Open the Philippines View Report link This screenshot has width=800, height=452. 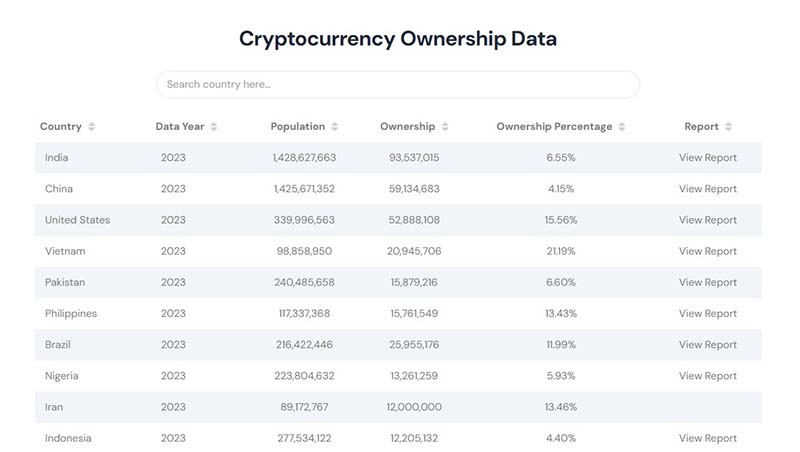tap(707, 314)
